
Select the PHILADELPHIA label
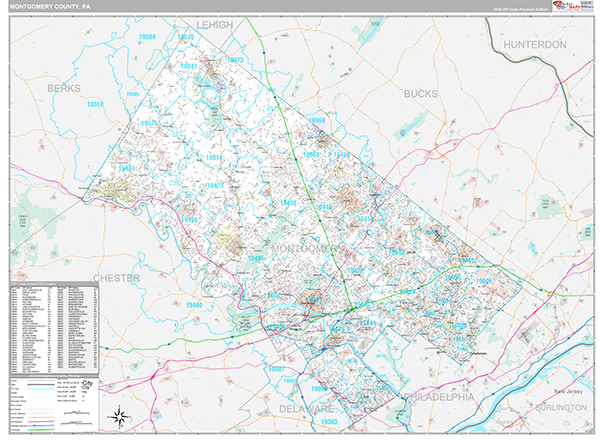pos(437,397)
